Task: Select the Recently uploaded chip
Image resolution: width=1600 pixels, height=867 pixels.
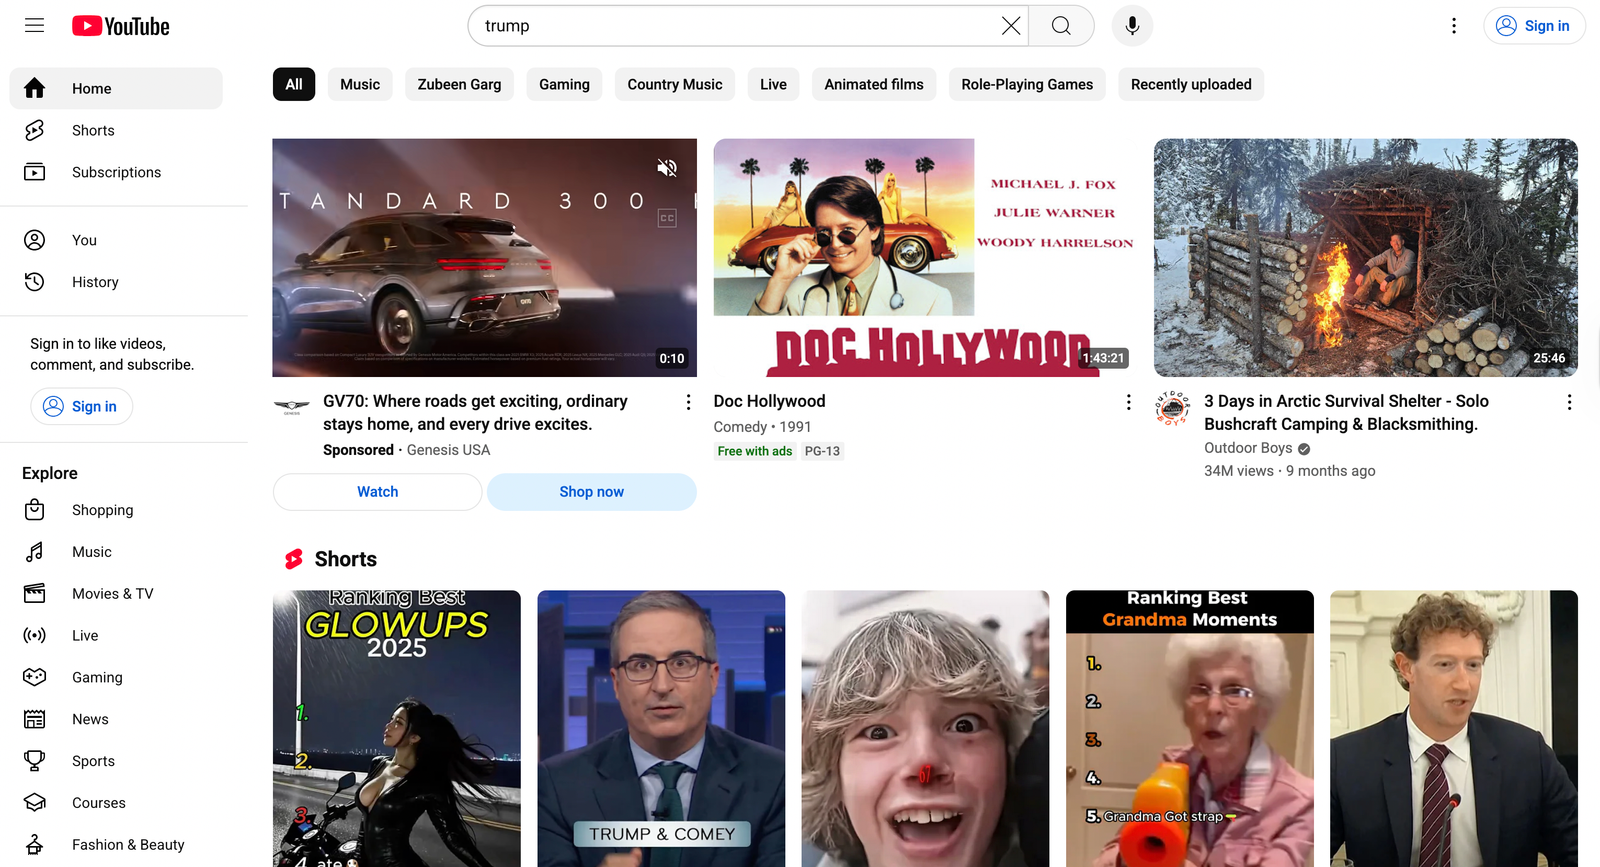Action: tap(1190, 85)
